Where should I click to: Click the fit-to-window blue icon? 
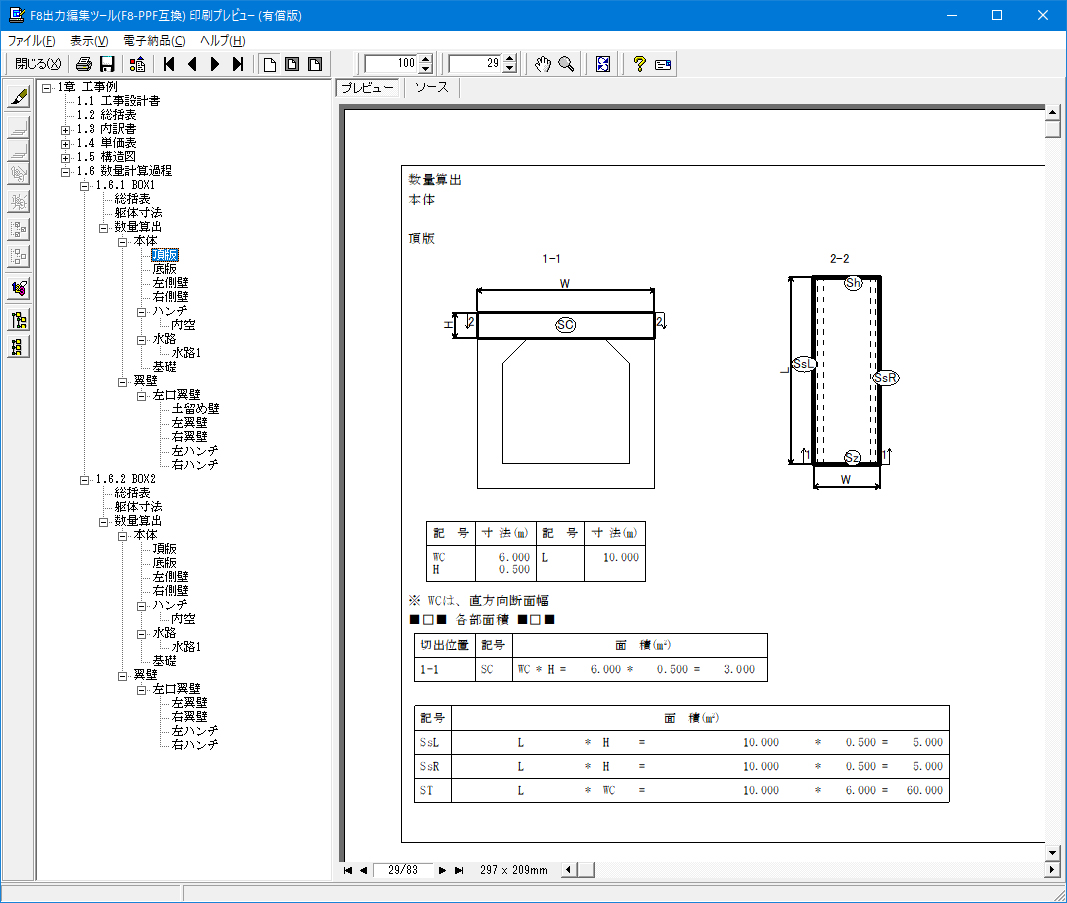click(x=603, y=64)
